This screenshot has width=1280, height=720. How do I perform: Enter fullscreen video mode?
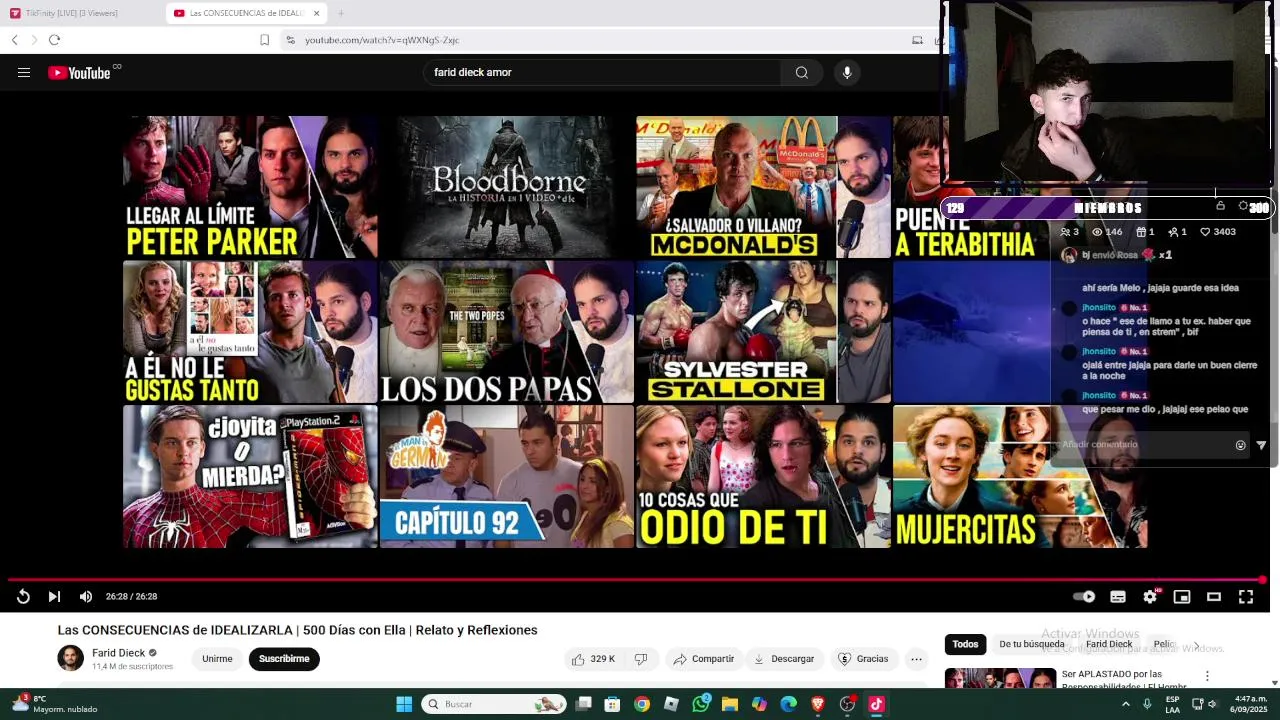1246,597
